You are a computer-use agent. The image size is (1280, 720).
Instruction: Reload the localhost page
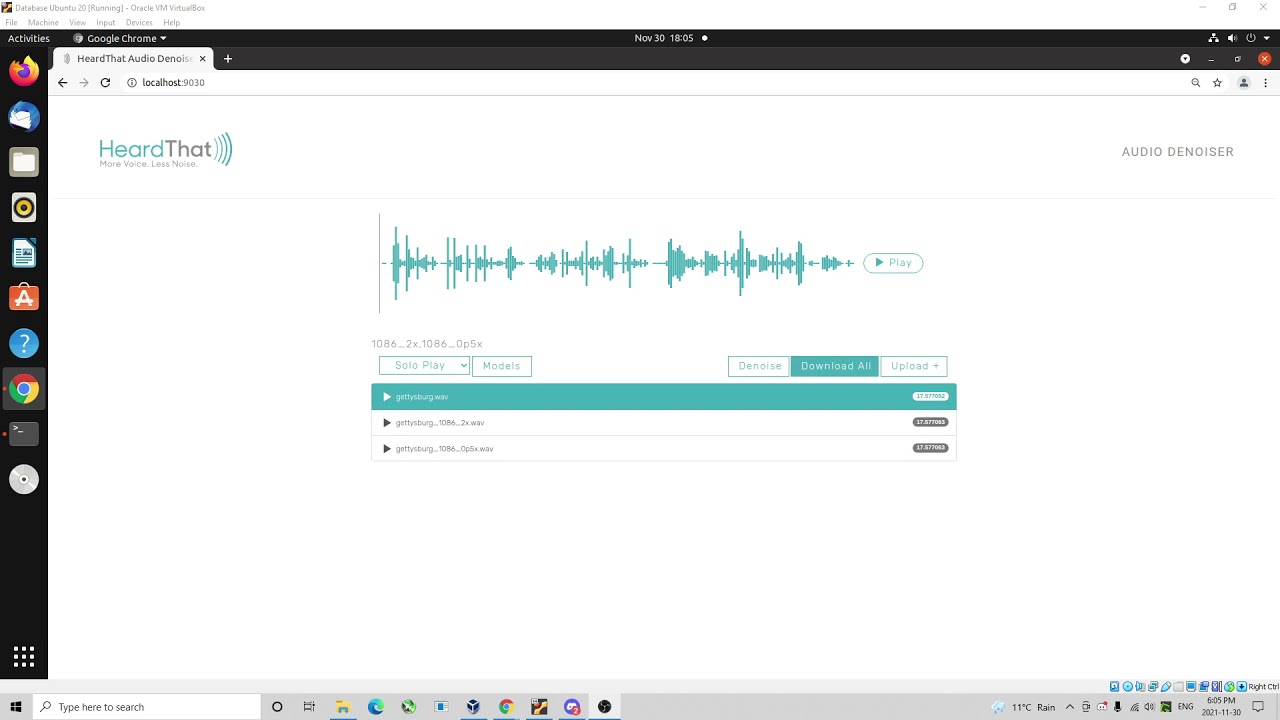[105, 83]
